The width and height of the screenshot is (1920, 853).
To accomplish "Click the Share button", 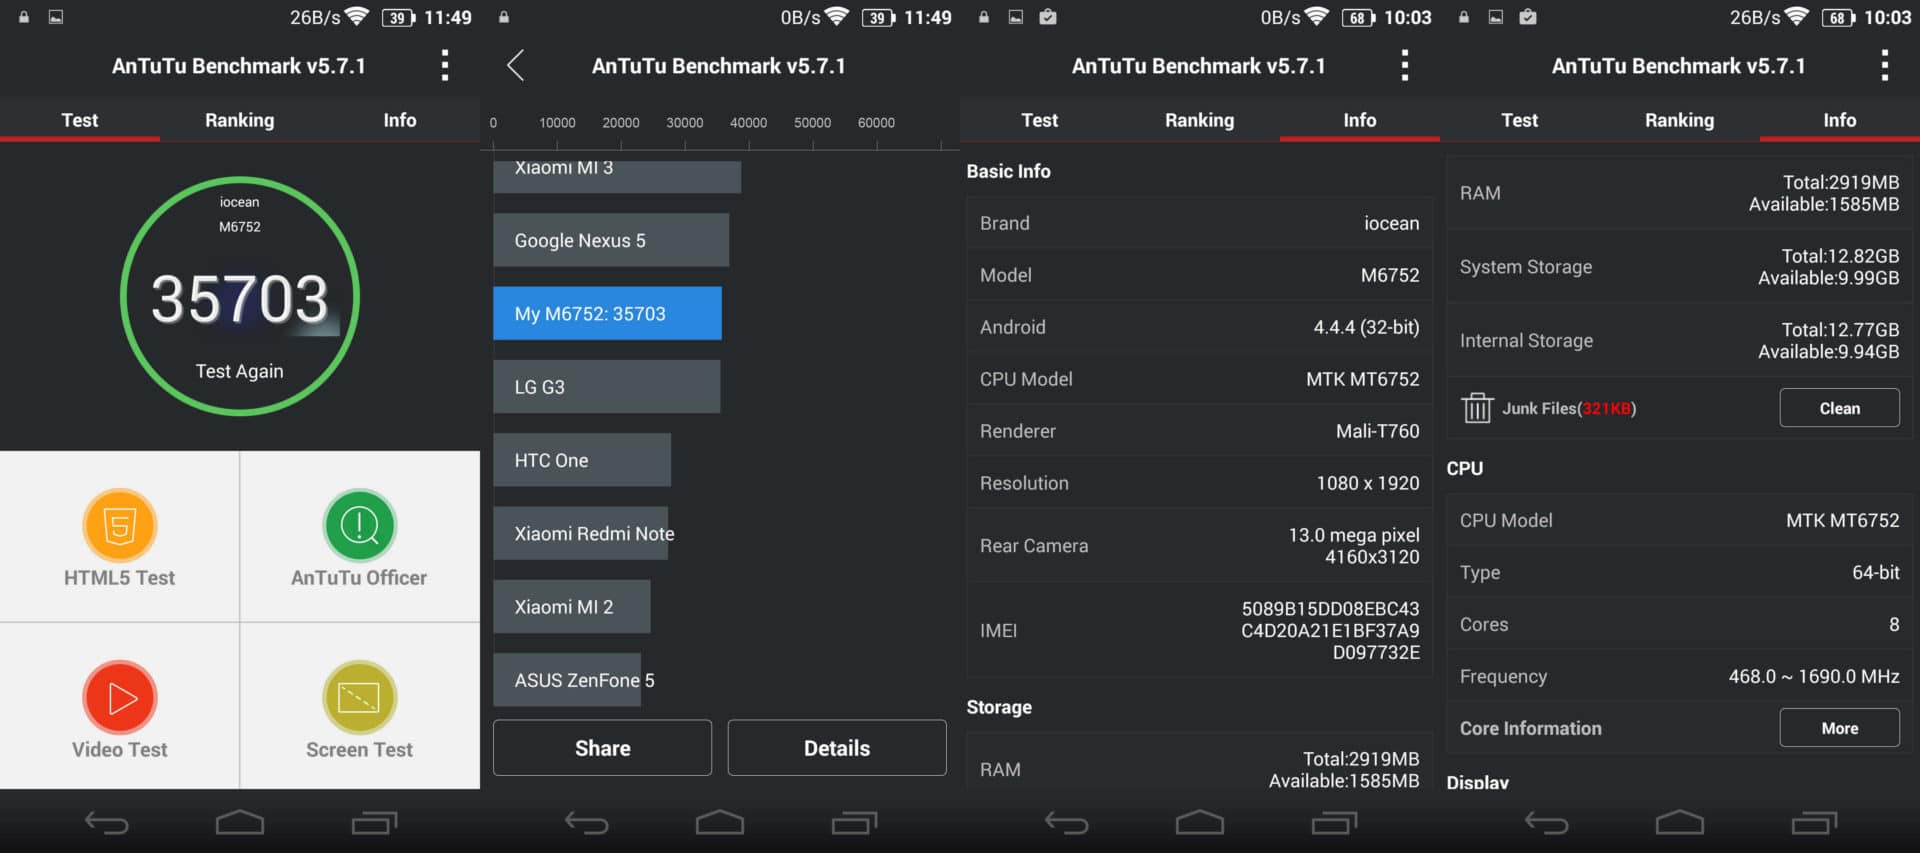I will pyautogui.click(x=602, y=748).
